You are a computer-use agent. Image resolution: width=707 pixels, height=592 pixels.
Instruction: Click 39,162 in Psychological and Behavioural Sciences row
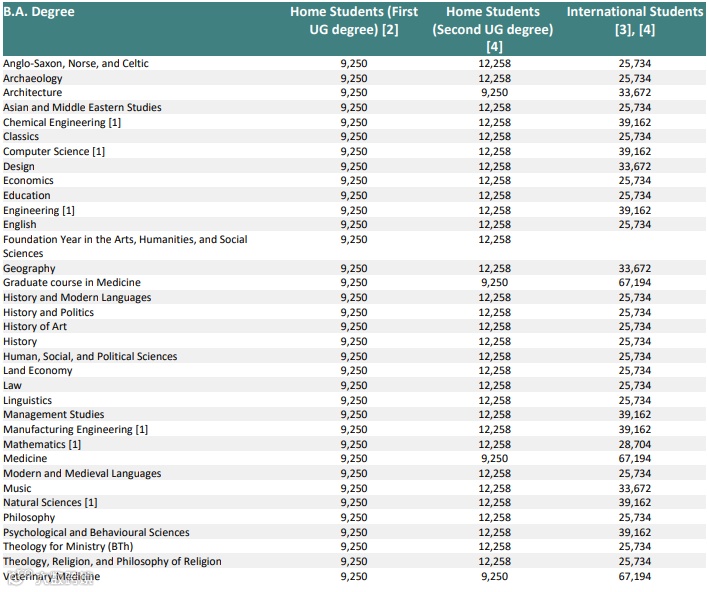[x=634, y=532]
